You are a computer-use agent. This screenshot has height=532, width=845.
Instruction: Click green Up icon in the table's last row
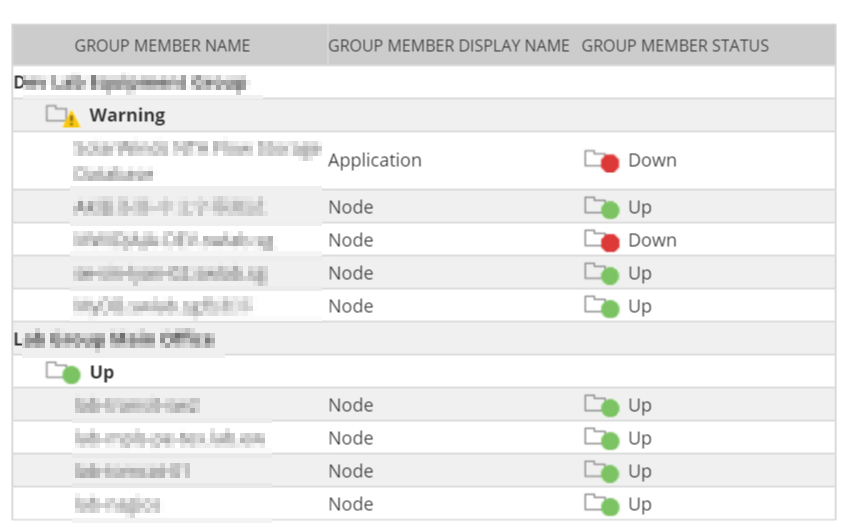(x=602, y=505)
